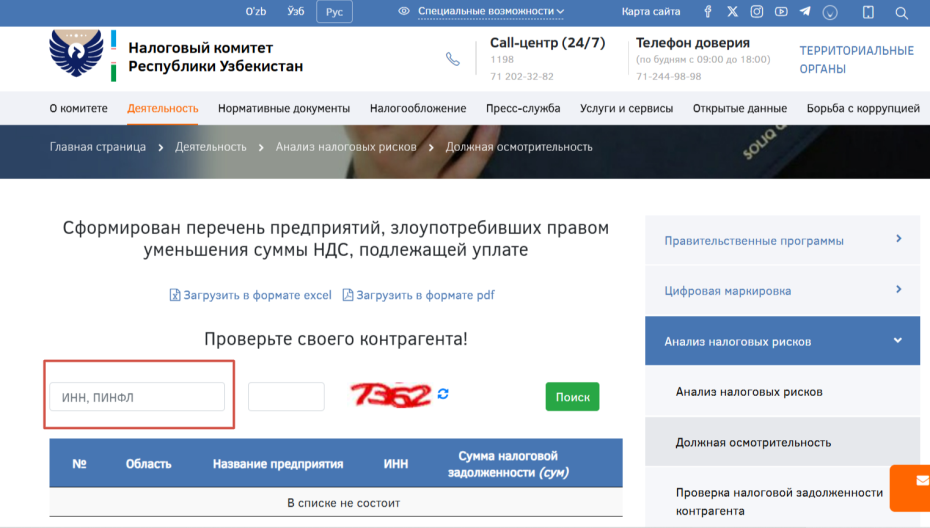Select the Рус language button
This screenshot has width=930, height=528.
point(334,12)
